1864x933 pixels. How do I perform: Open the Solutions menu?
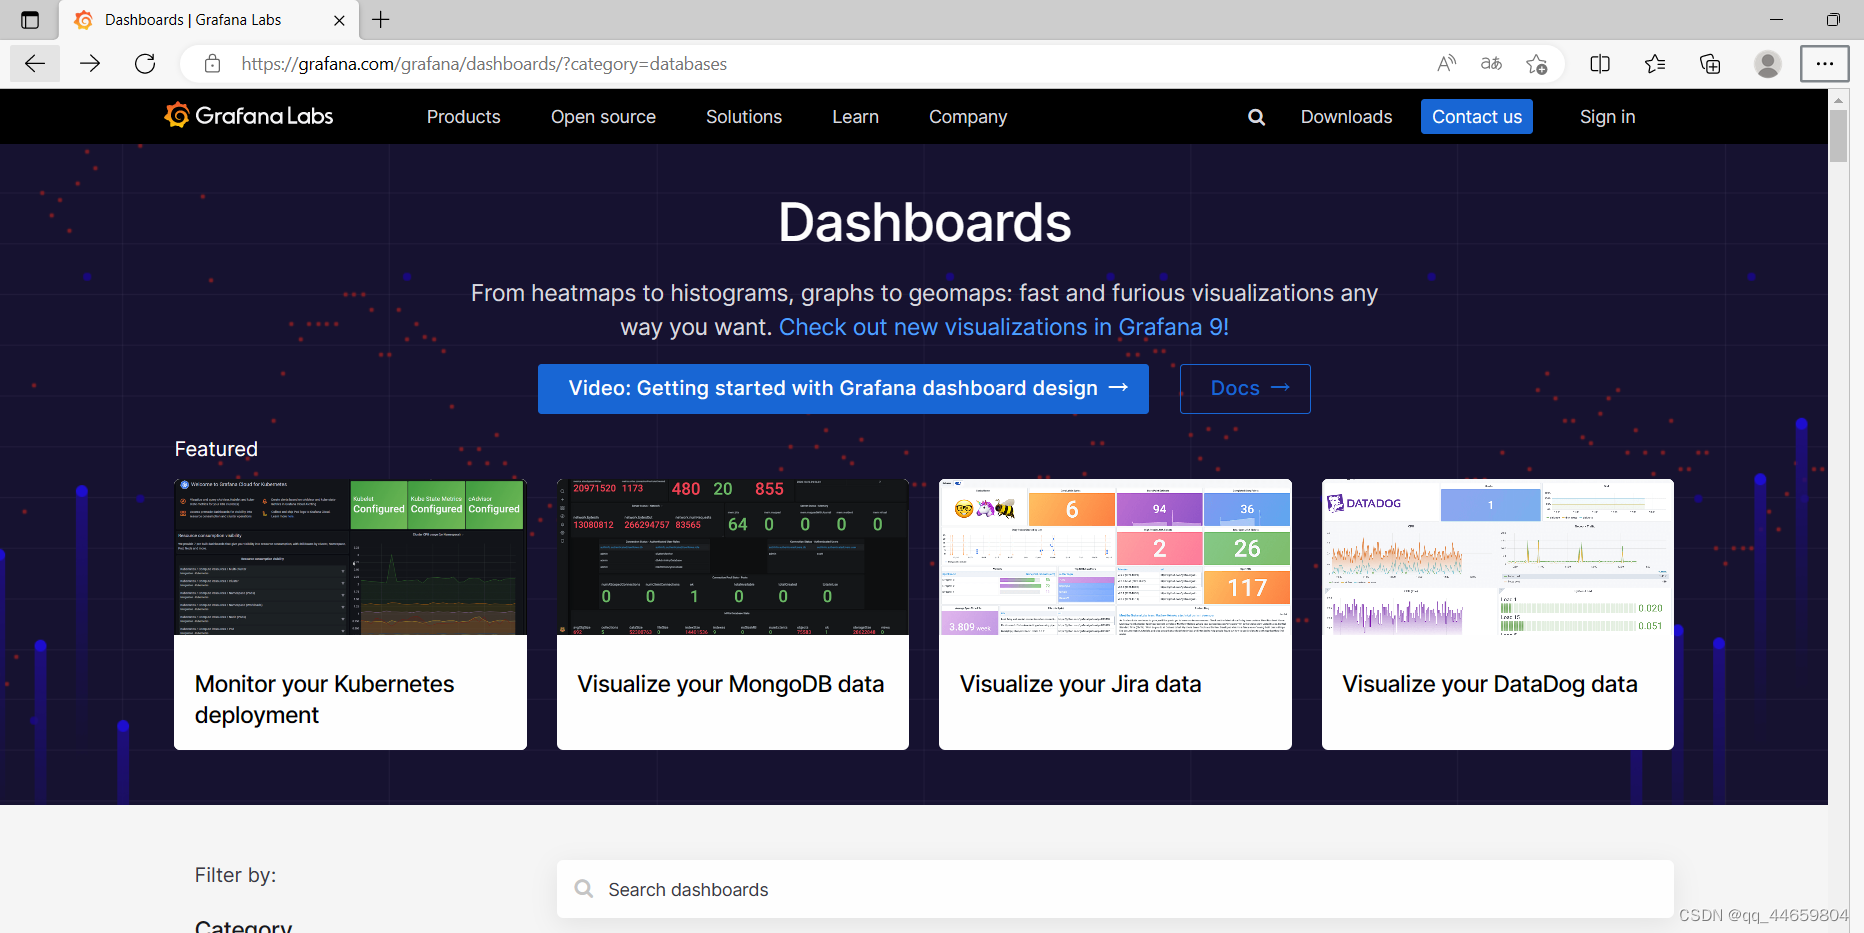tap(744, 117)
